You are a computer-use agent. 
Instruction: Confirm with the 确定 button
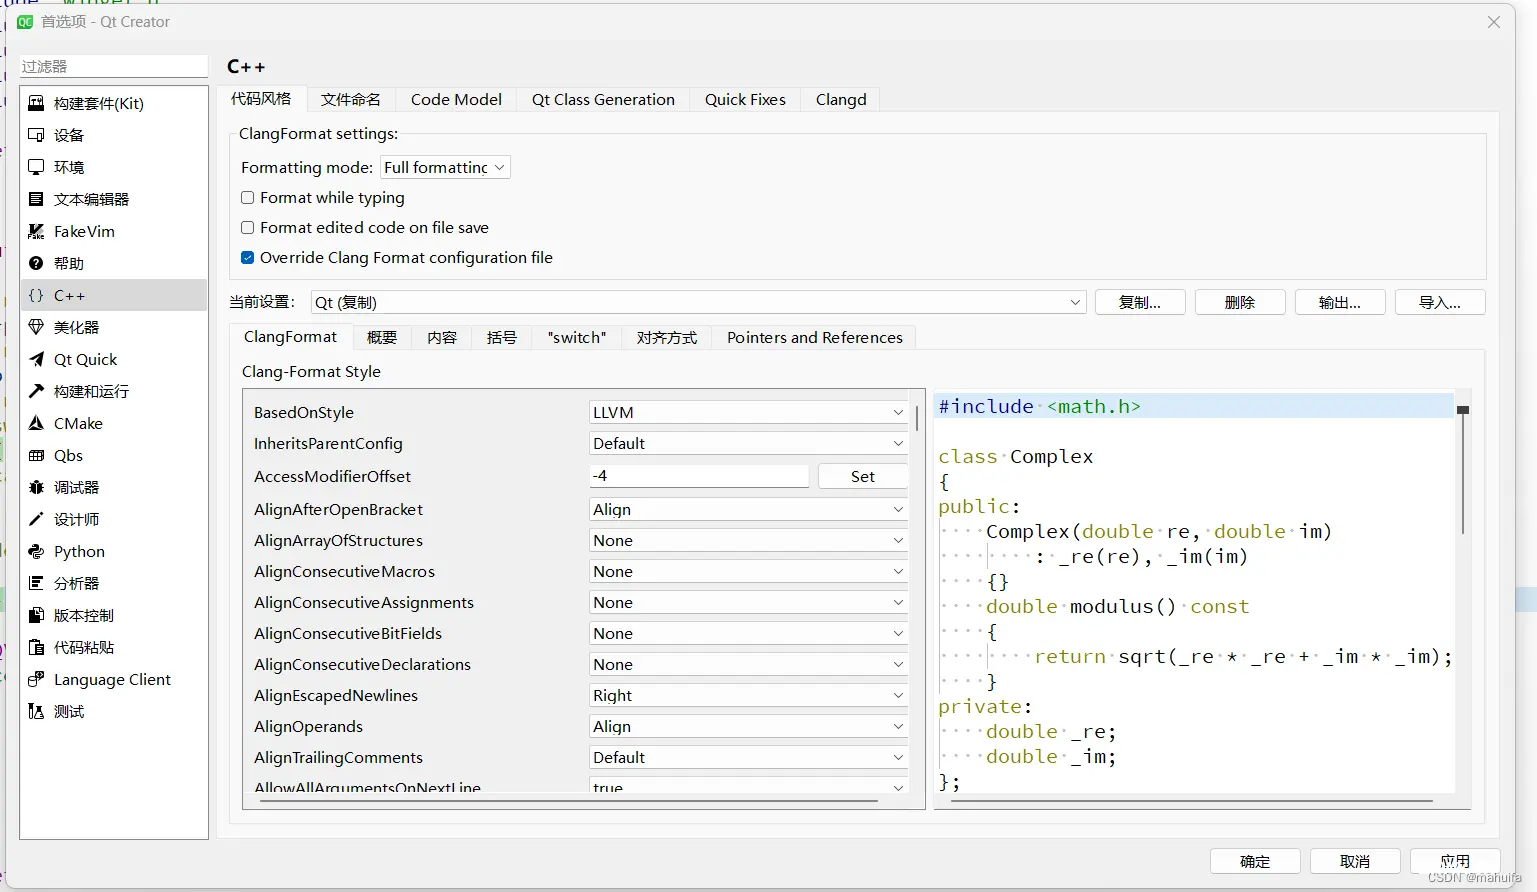(1255, 861)
